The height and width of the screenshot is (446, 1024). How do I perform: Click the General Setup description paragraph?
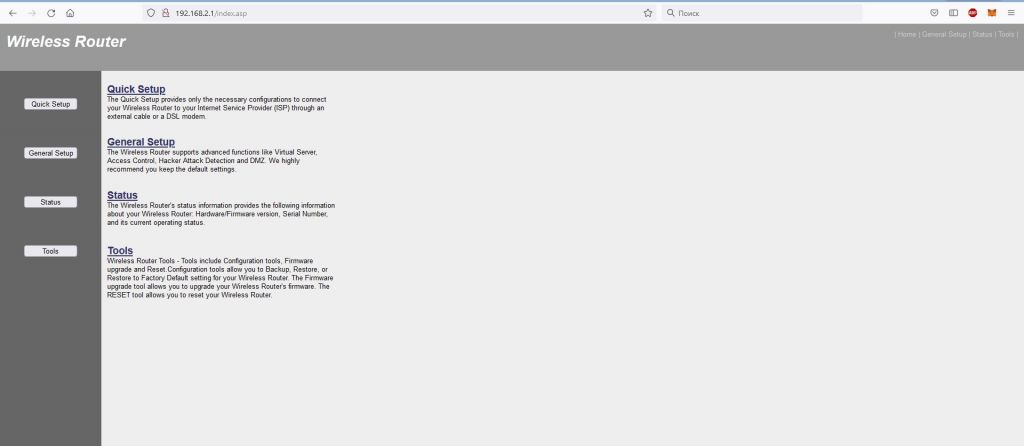213,161
